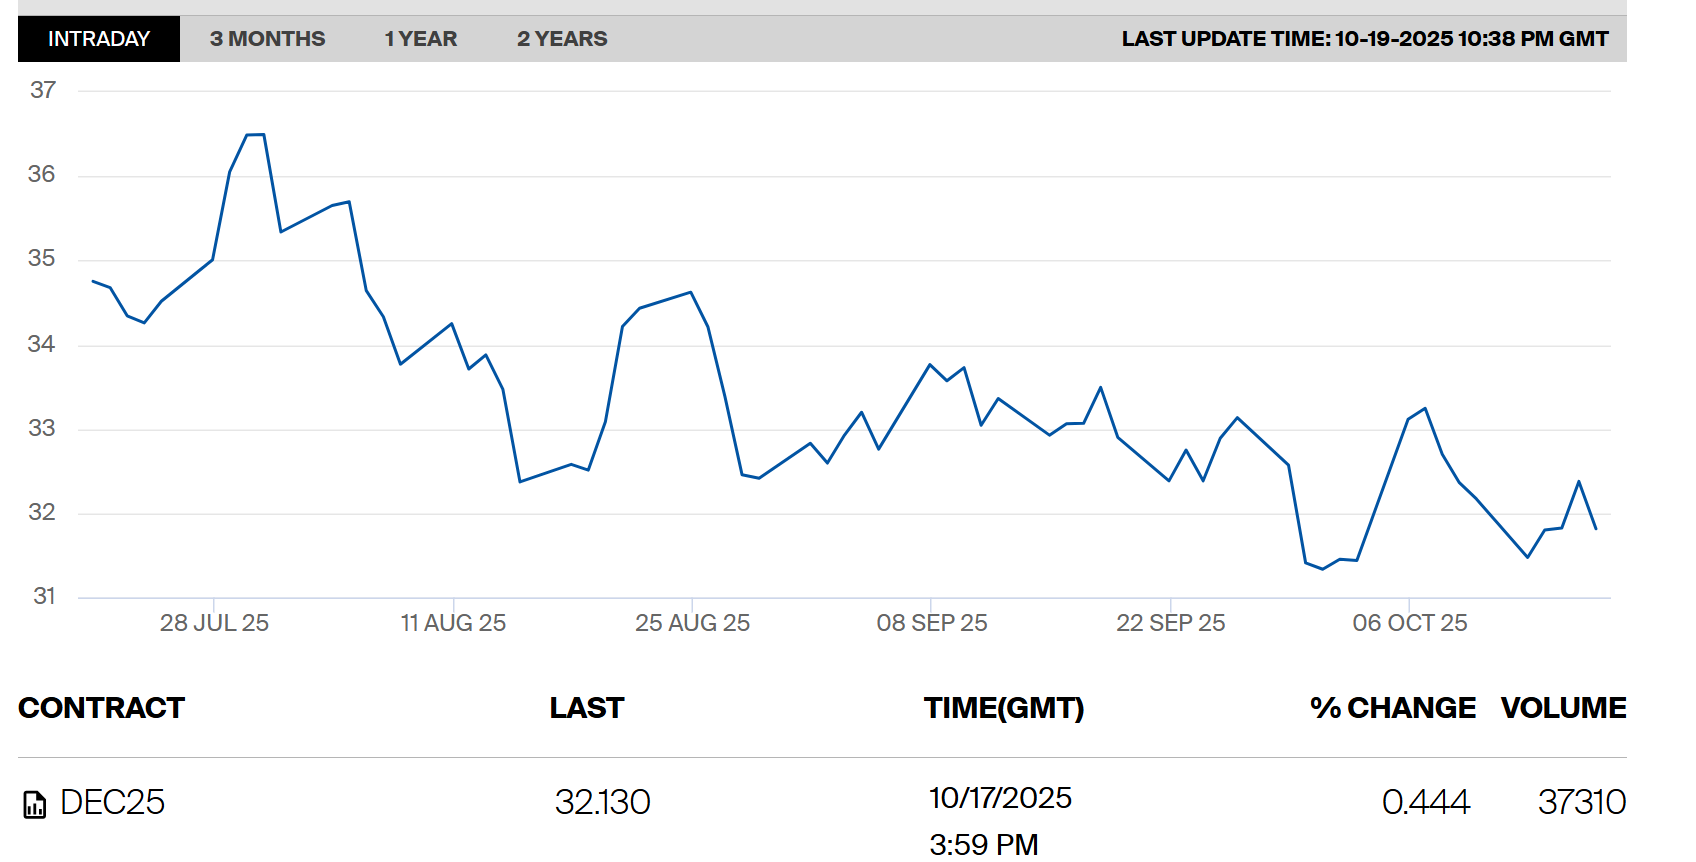
Task: Click the final endpoint of the price line
Action: [1596, 528]
